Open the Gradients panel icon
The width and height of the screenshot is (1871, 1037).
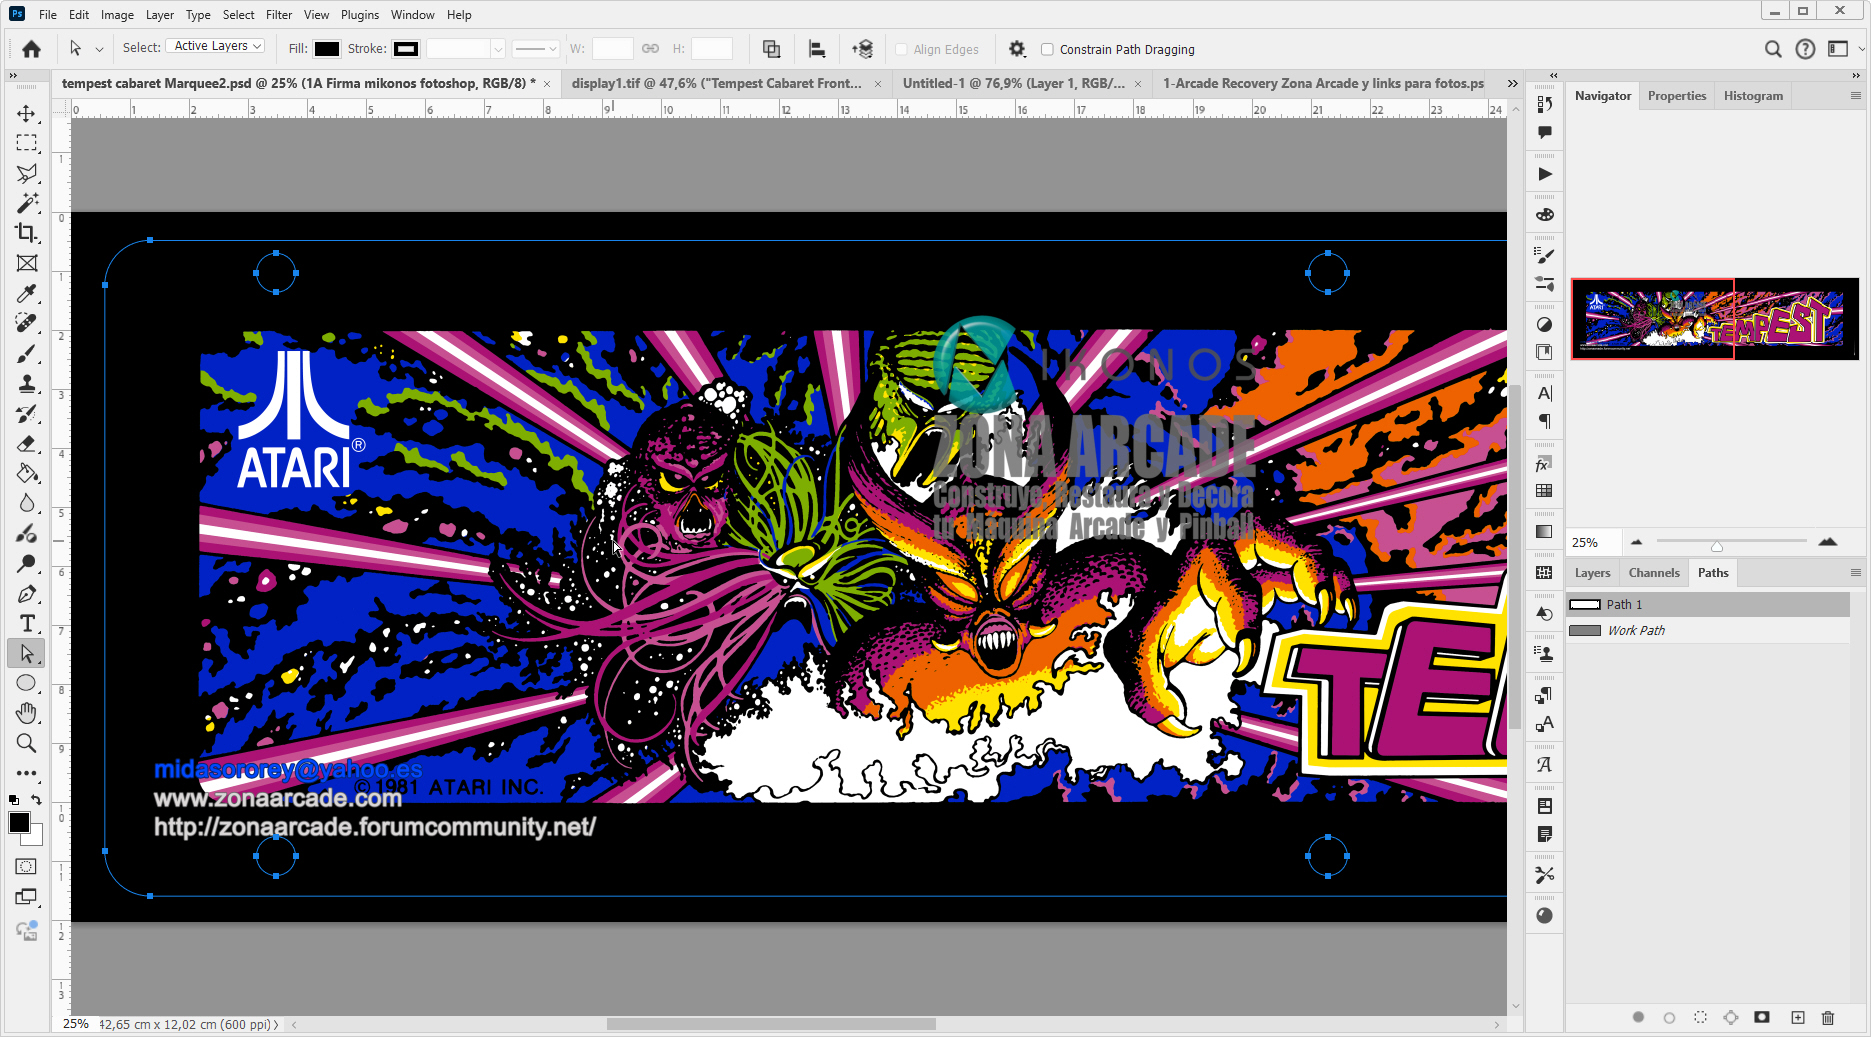(x=1545, y=532)
